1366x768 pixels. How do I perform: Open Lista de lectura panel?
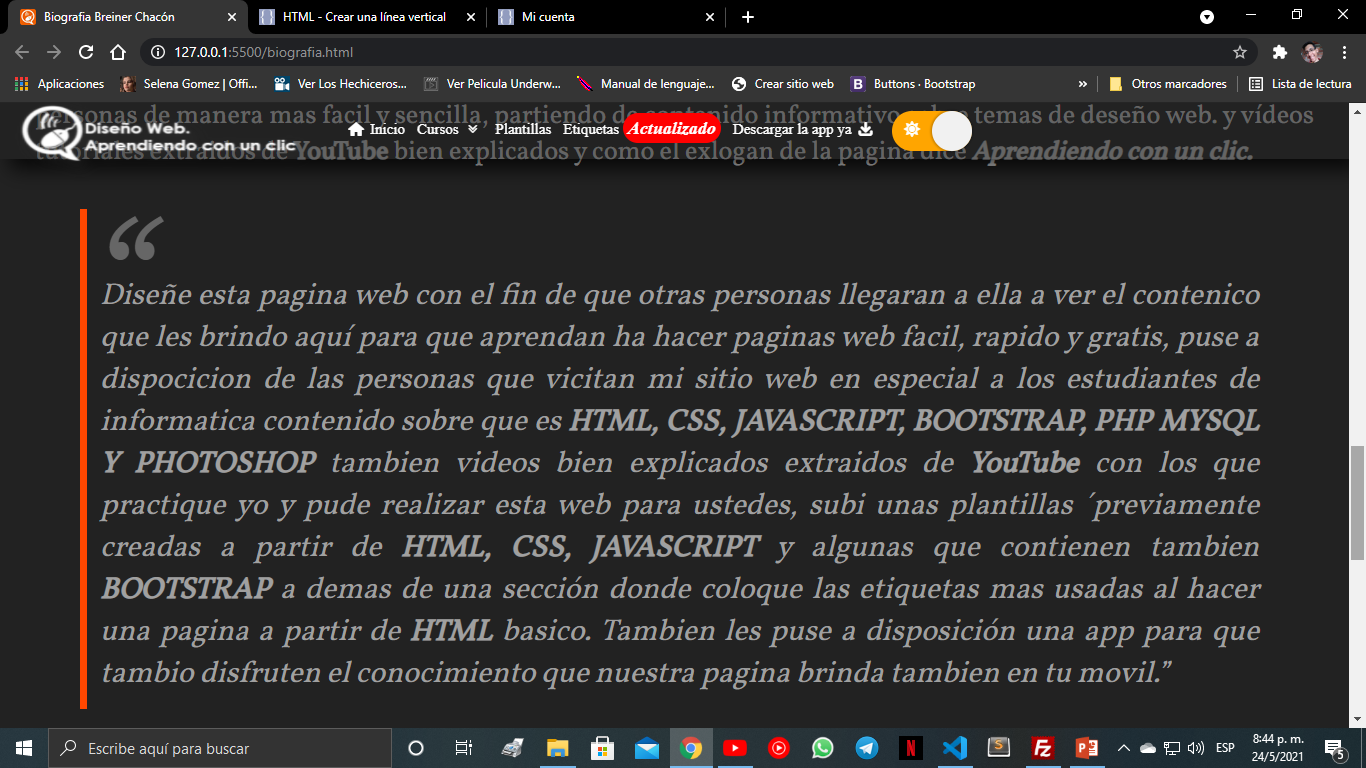[x=1300, y=84]
